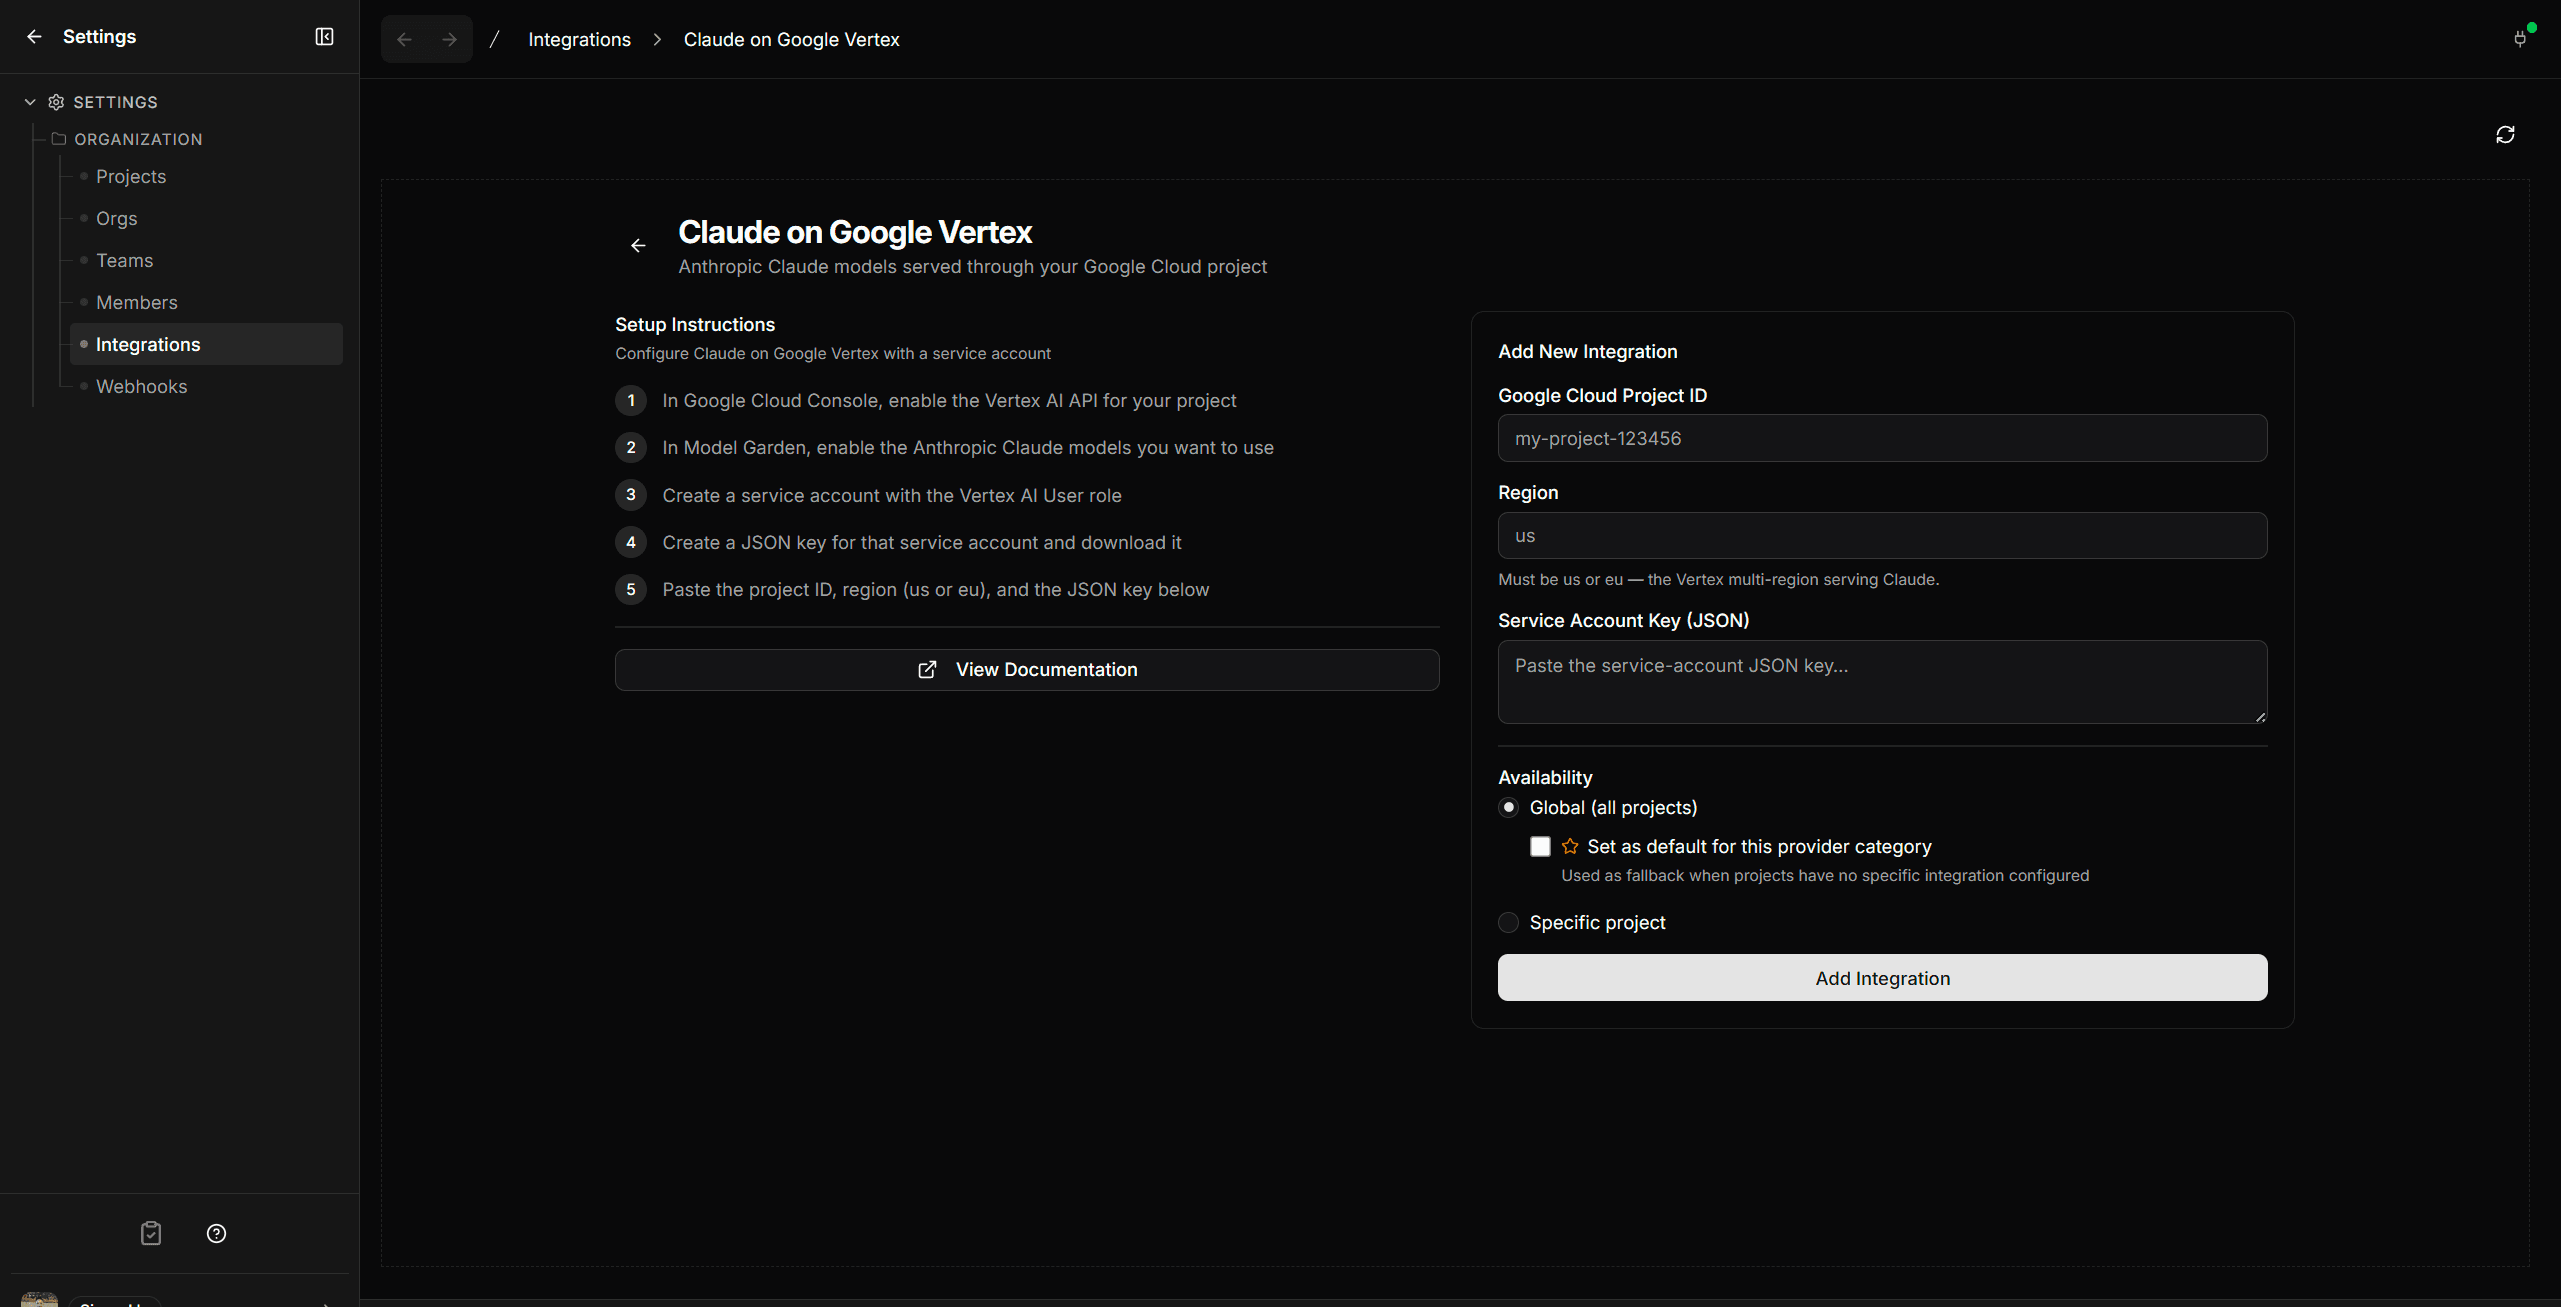
Task: Click 'Used as fallback when projects' helper text
Action: (x=1825, y=876)
